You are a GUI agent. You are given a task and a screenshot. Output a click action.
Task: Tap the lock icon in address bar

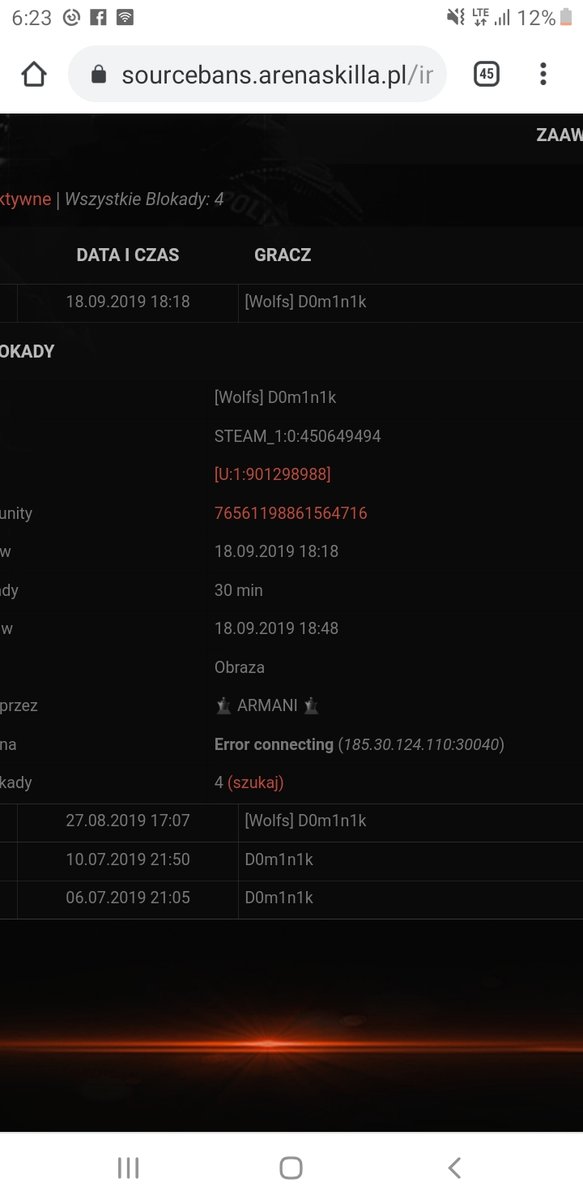98,75
